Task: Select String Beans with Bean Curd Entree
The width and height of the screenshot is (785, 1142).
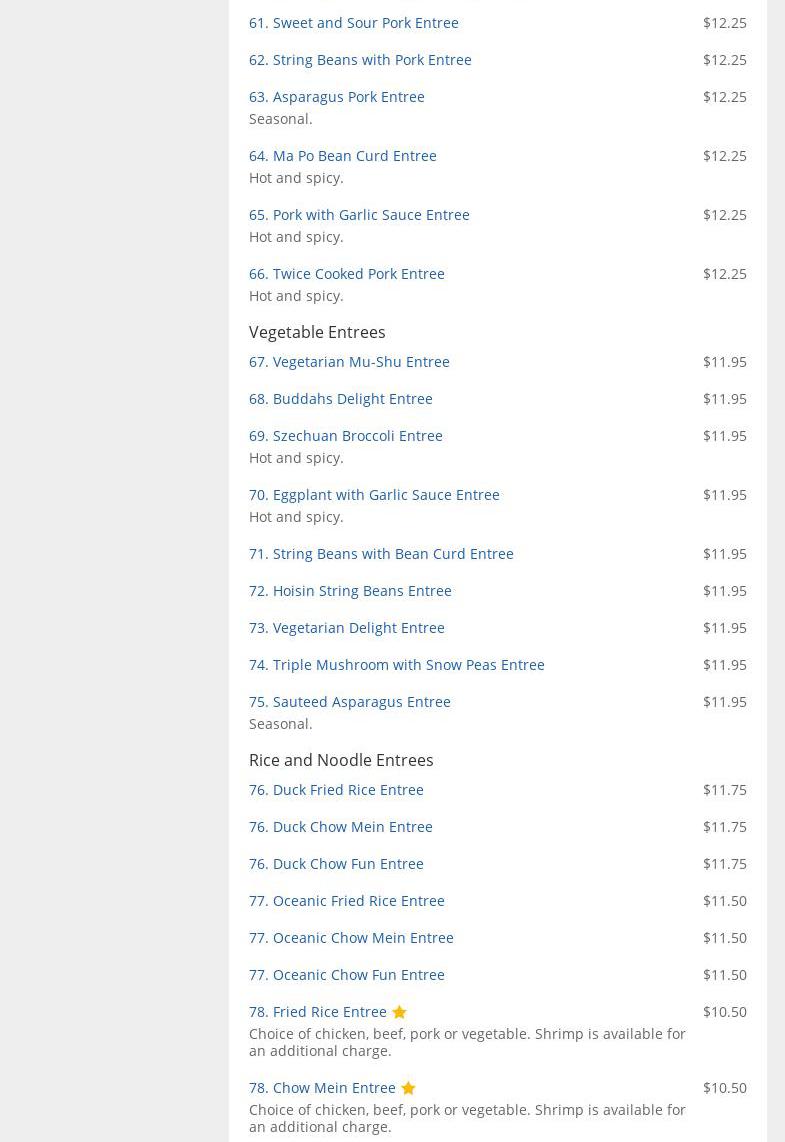Action: [x=381, y=553]
